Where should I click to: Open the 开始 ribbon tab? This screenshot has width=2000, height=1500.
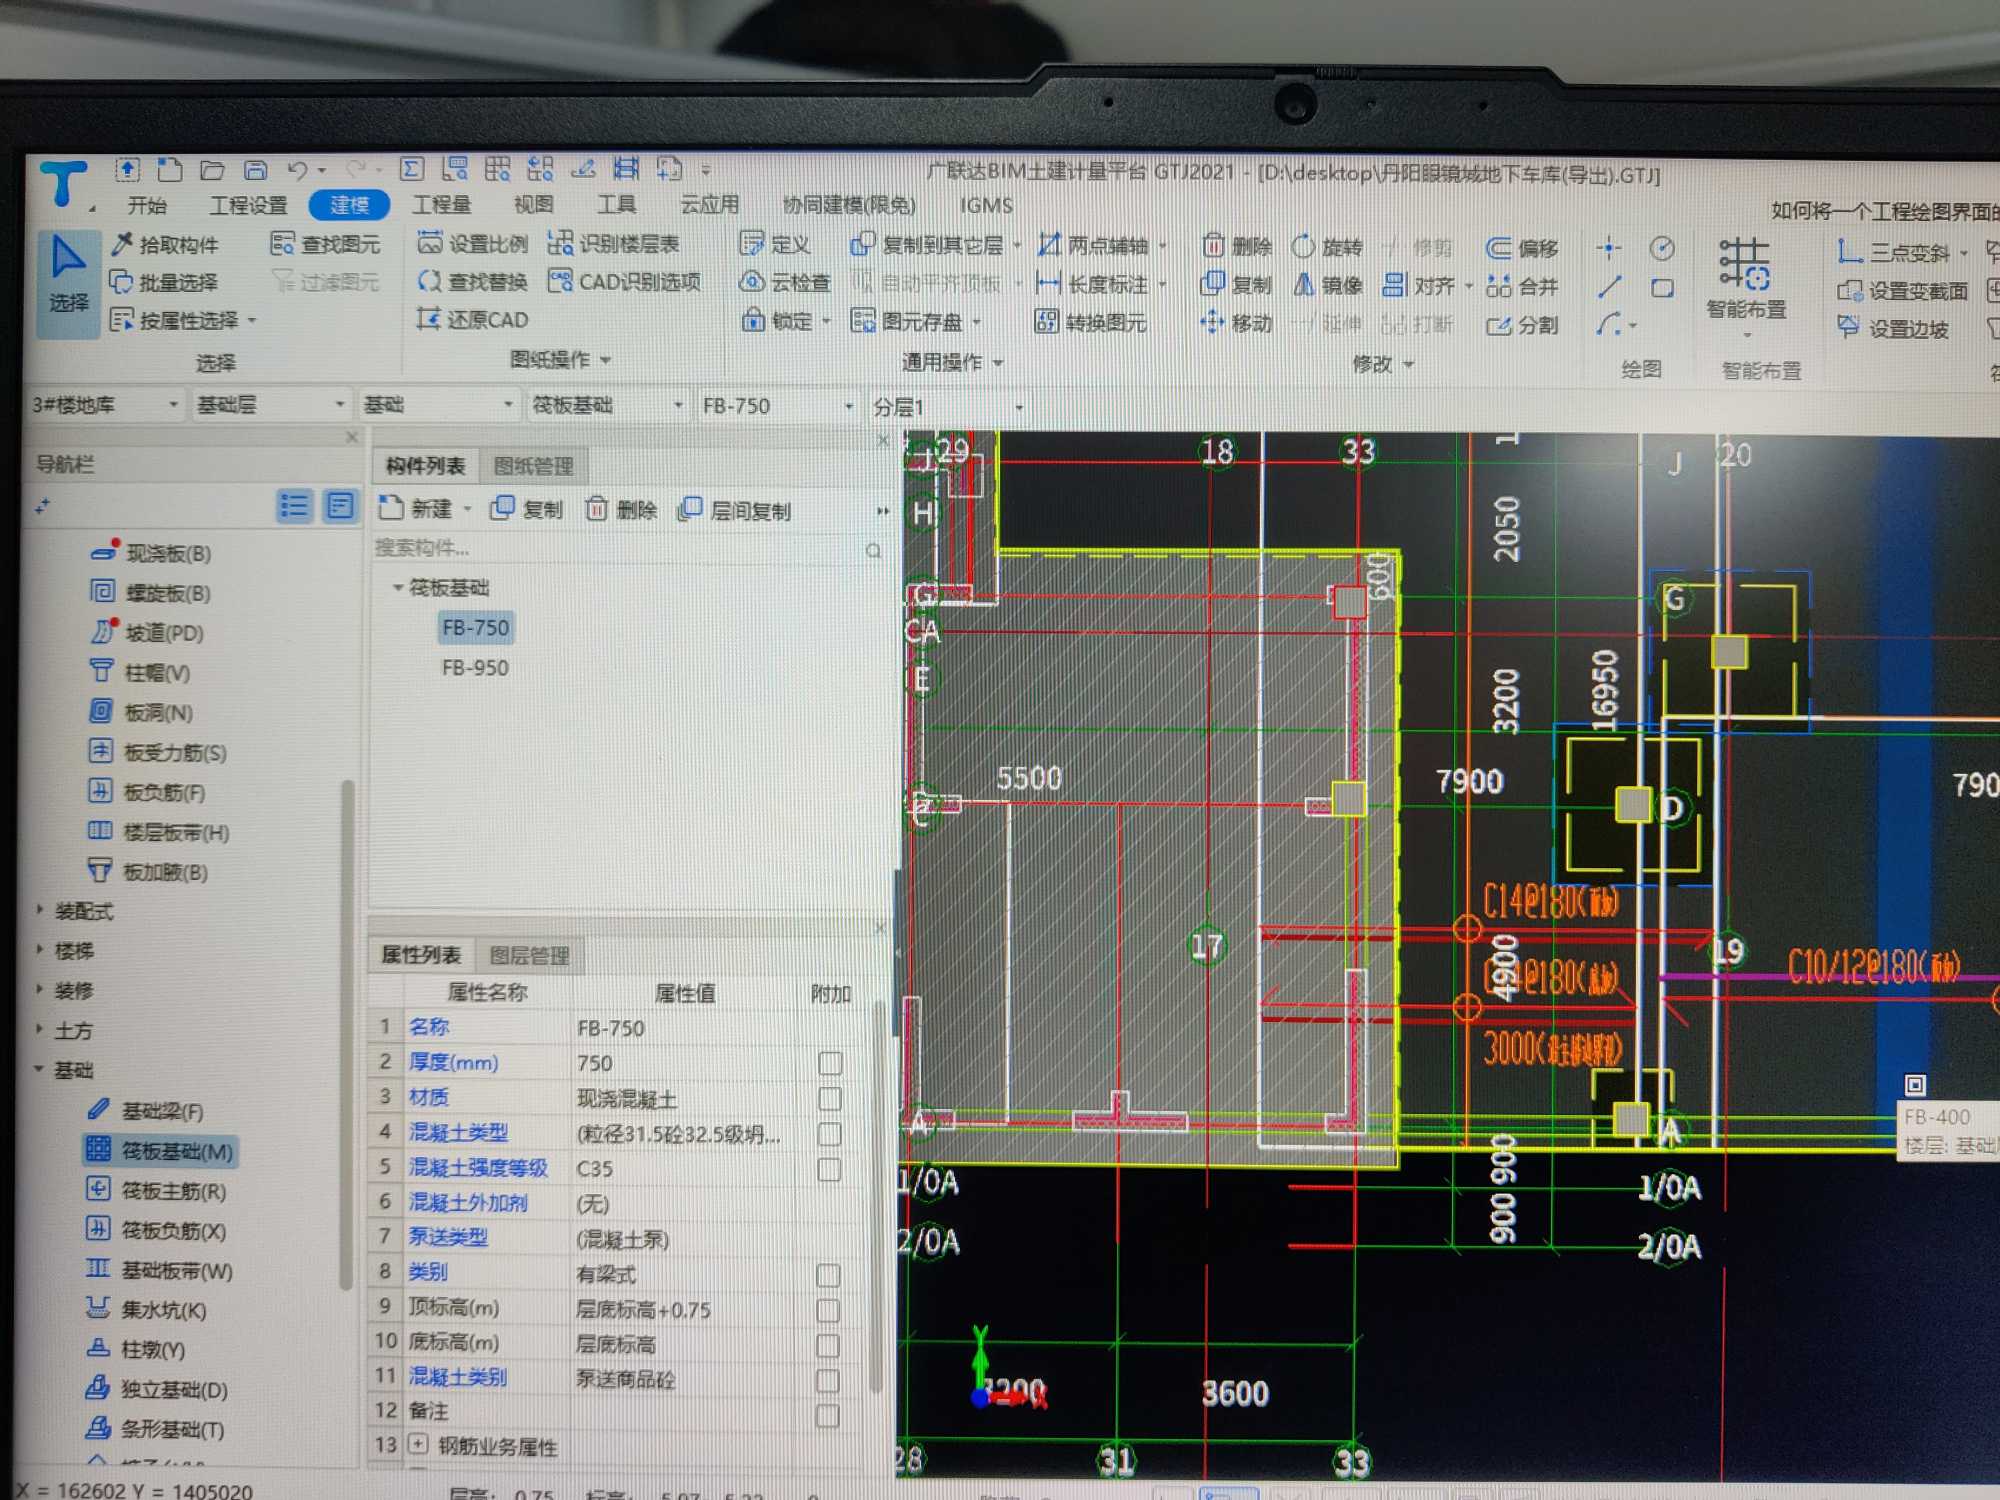[147, 205]
